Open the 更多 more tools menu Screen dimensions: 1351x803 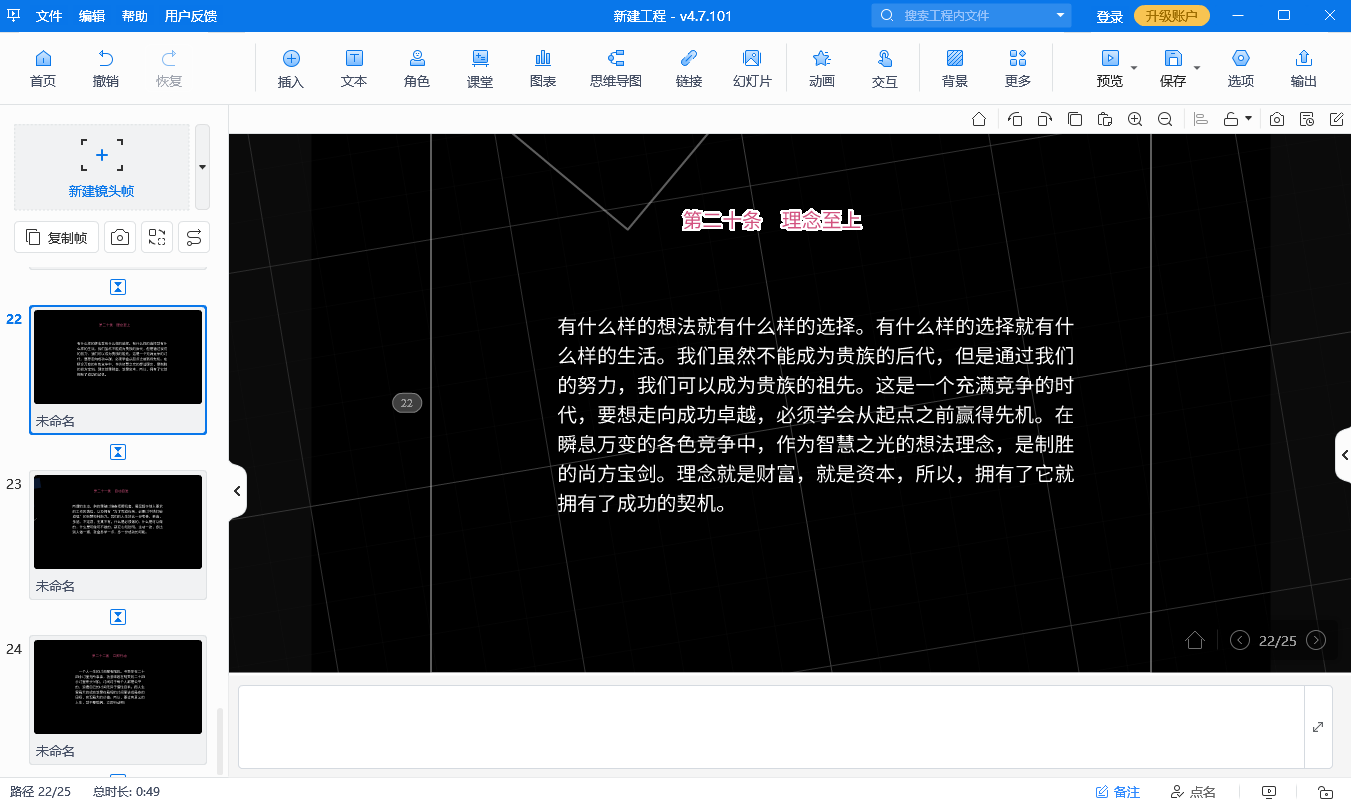tap(1018, 69)
